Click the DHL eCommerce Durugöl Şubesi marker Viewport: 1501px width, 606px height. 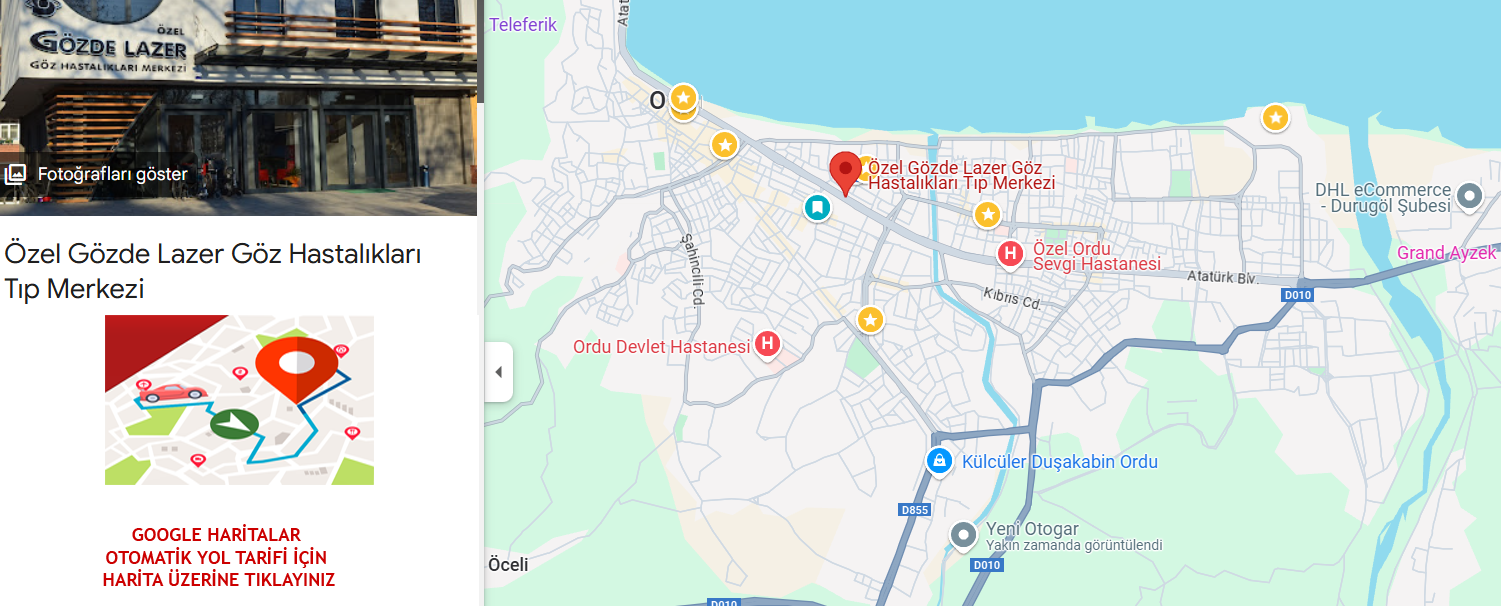click(1469, 196)
